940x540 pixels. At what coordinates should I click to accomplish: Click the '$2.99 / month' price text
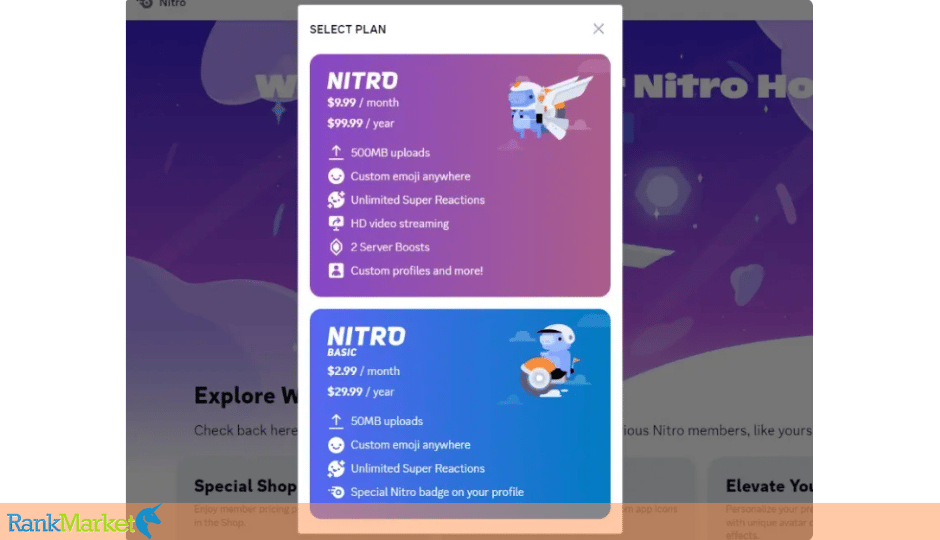pyautogui.click(x=363, y=371)
